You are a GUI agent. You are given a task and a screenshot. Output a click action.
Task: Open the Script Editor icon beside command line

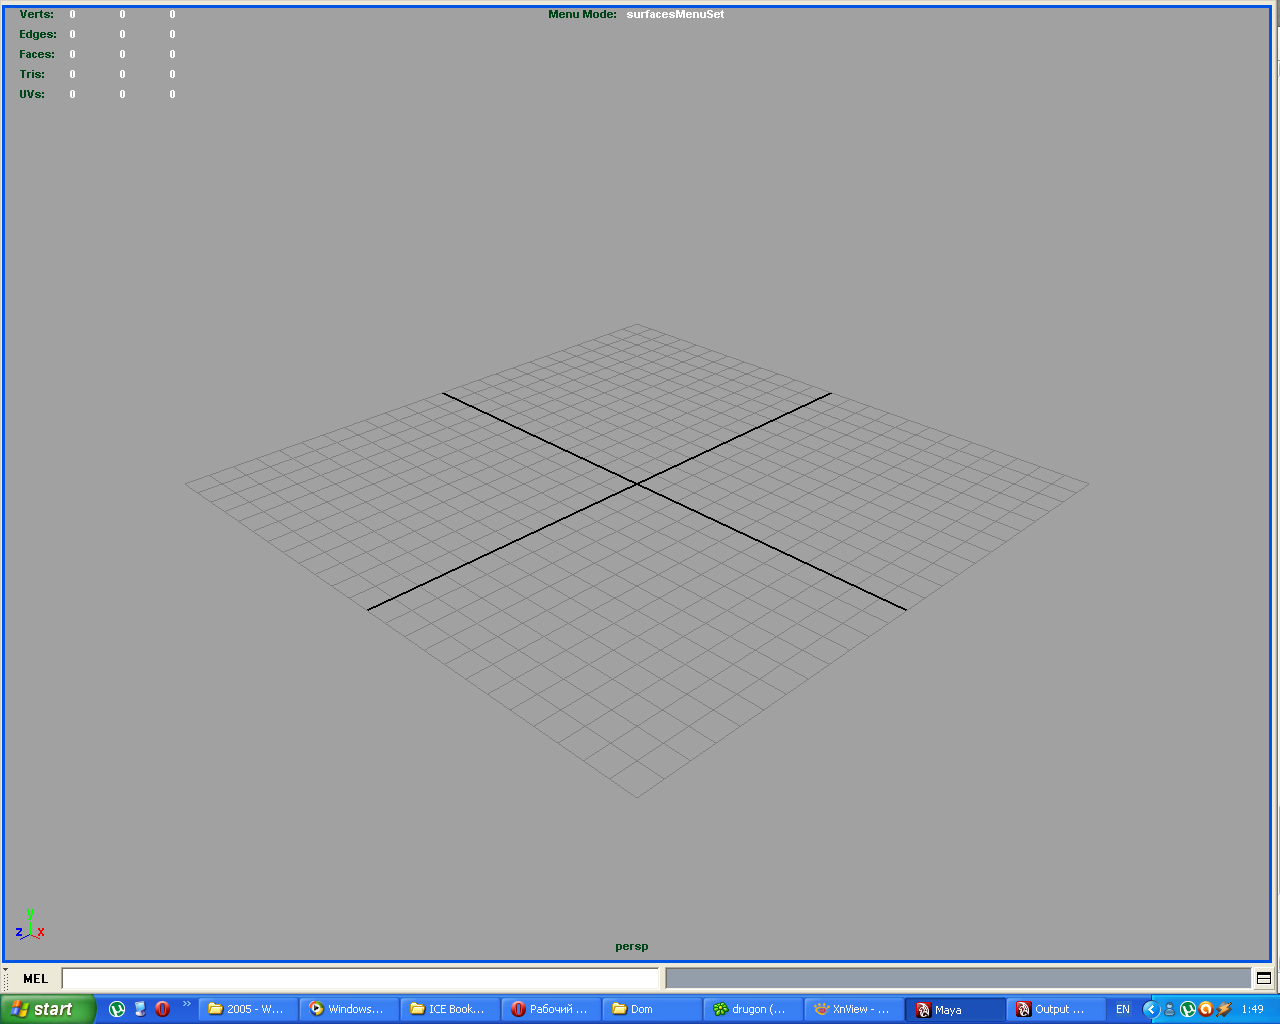(x=1264, y=978)
